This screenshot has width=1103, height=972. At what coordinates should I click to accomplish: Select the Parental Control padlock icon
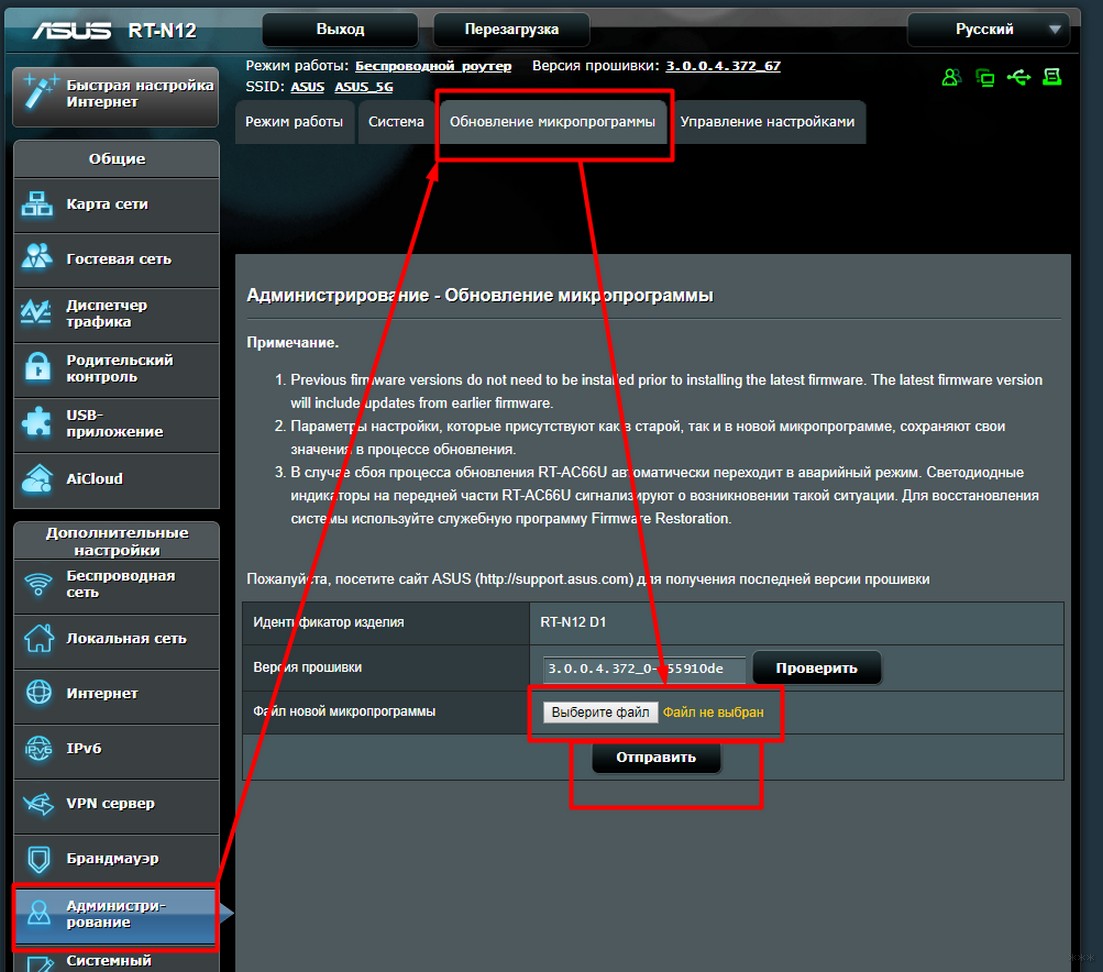coord(38,368)
